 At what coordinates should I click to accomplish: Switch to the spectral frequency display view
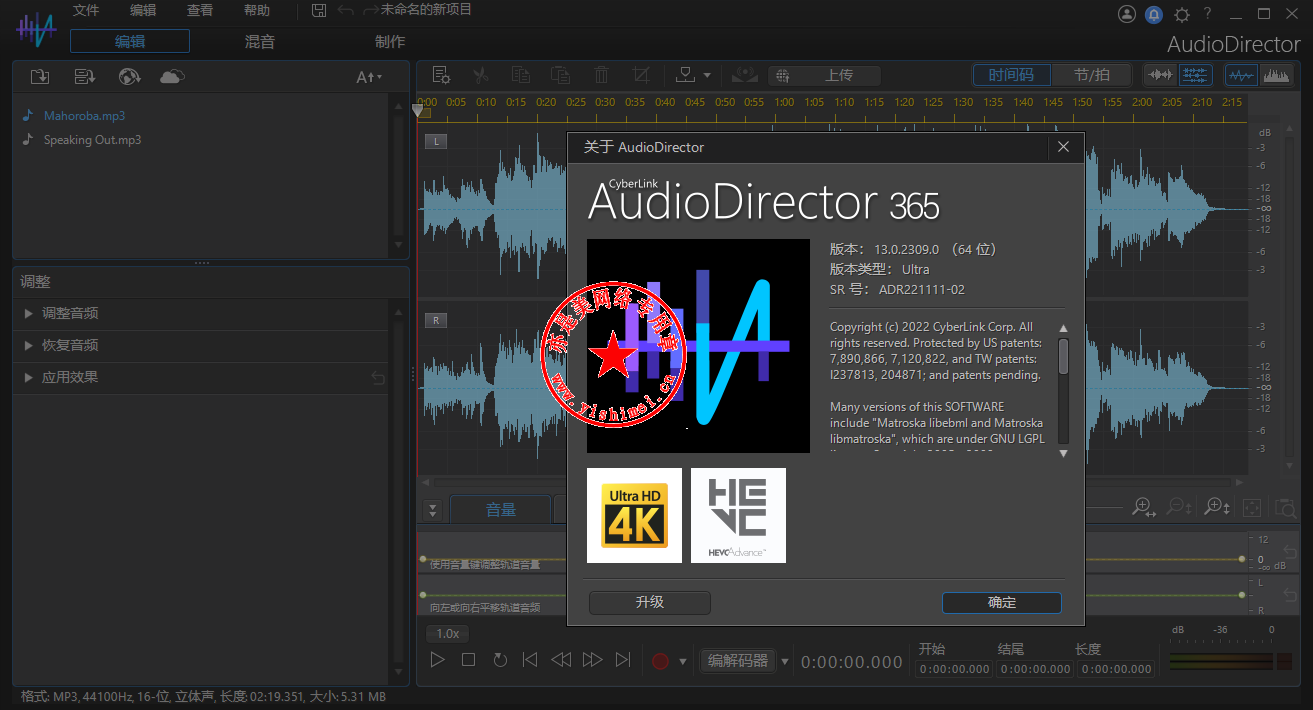pos(1276,75)
